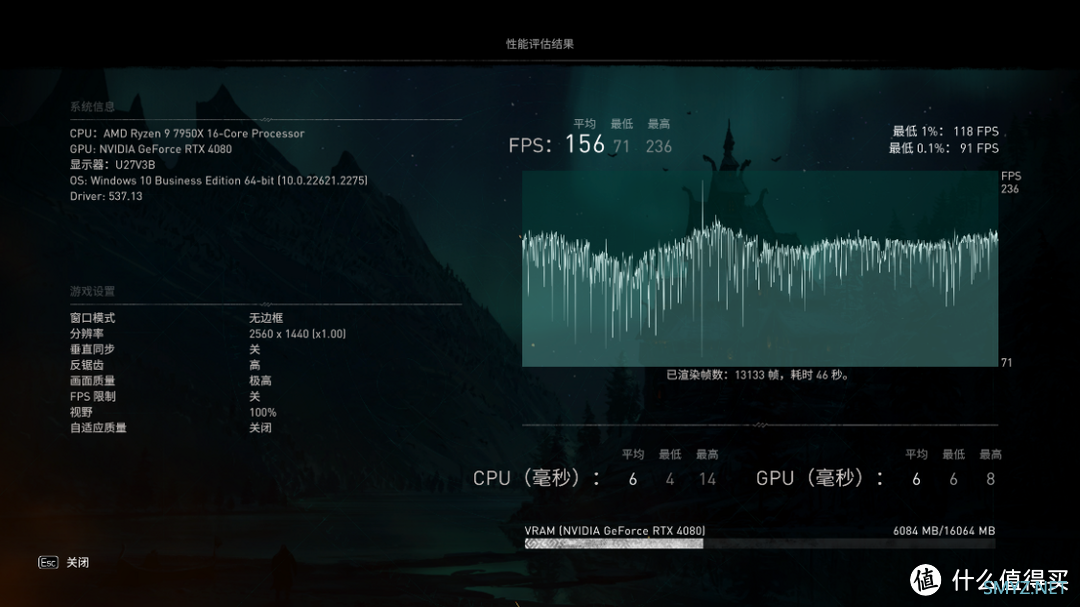Image resolution: width=1080 pixels, height=607 pixels.
Task: Click the FPS 236 graph axis top label
Action: (1010, 183)
